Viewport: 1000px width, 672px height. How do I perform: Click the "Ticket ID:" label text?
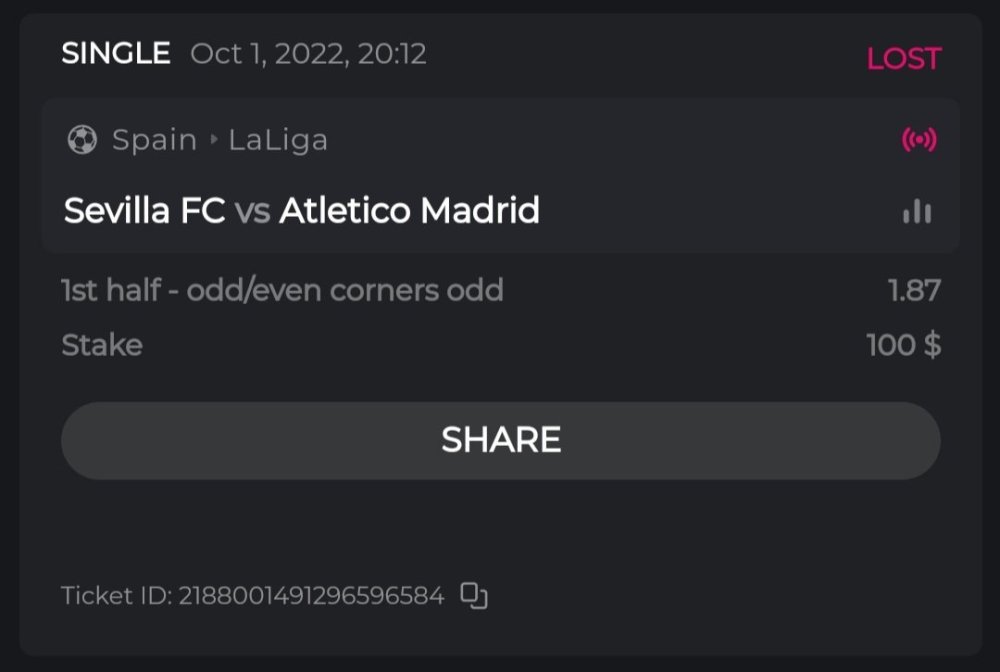[117, 596]
